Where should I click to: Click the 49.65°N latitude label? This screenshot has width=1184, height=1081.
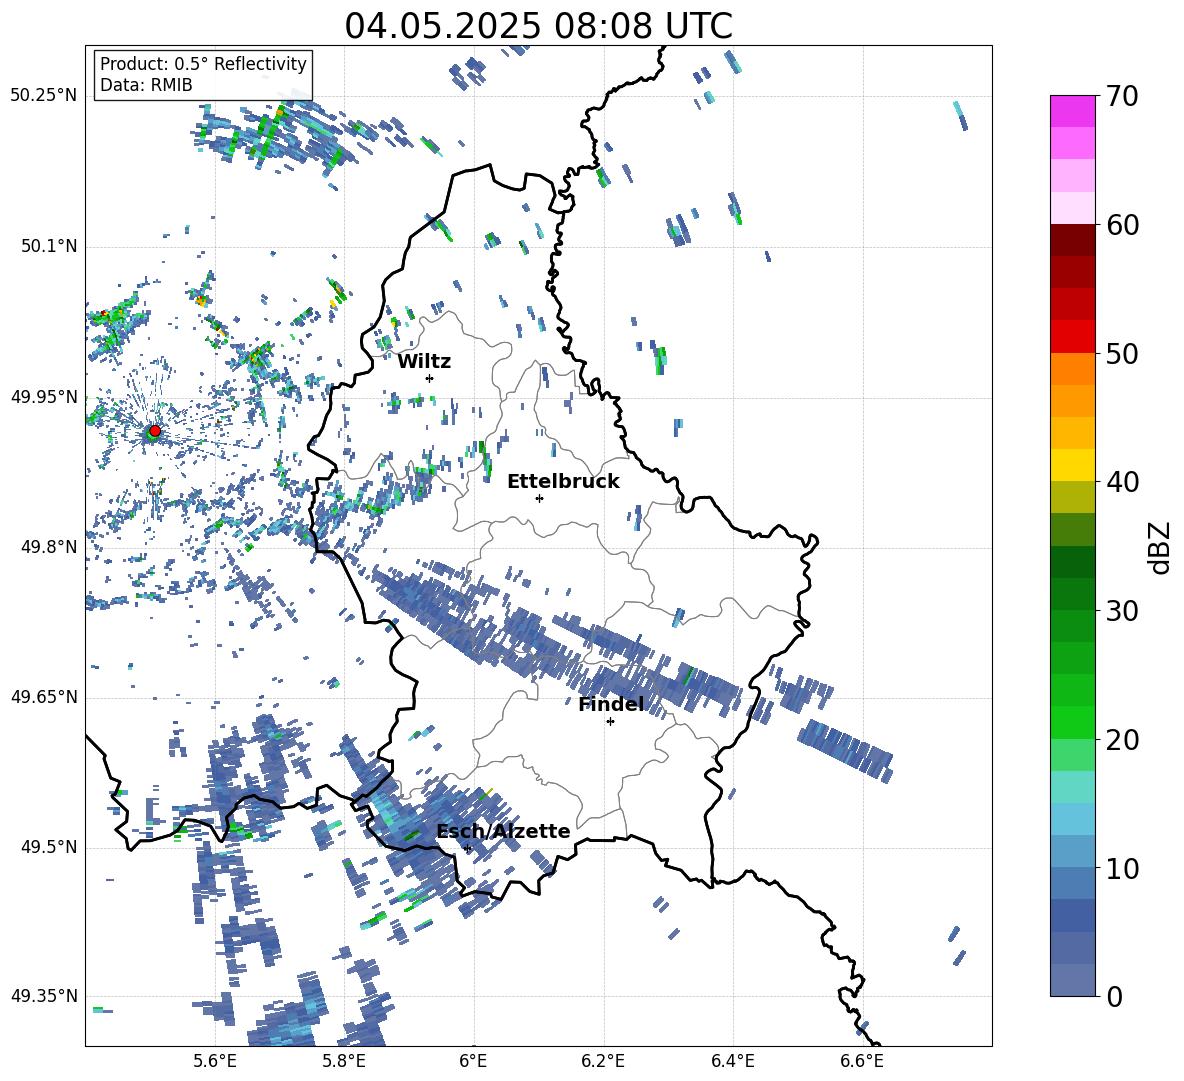point(44,696)
